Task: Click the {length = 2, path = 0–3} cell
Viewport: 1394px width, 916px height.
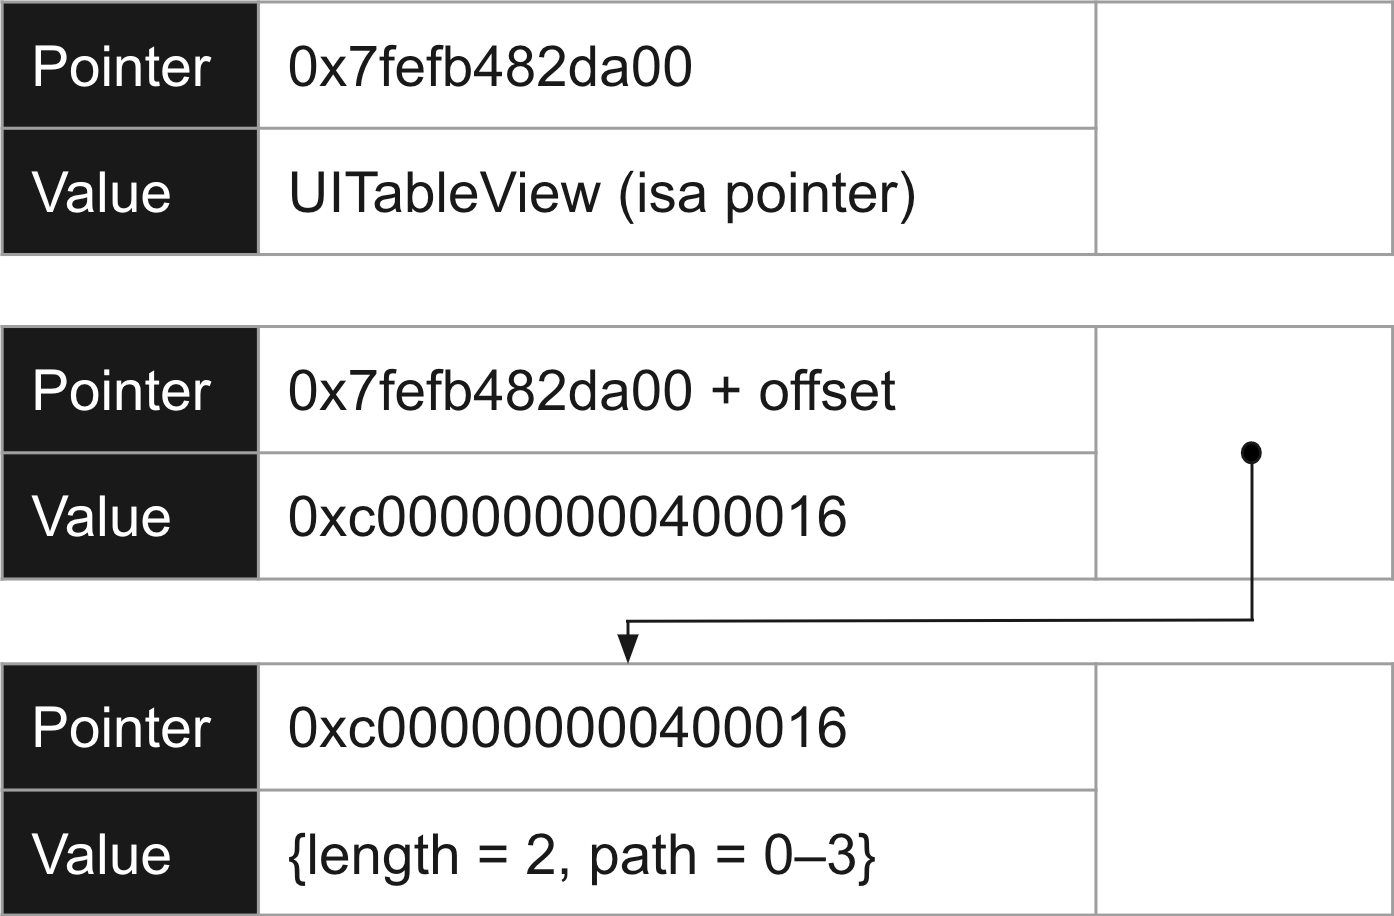Action: point(677,853)
